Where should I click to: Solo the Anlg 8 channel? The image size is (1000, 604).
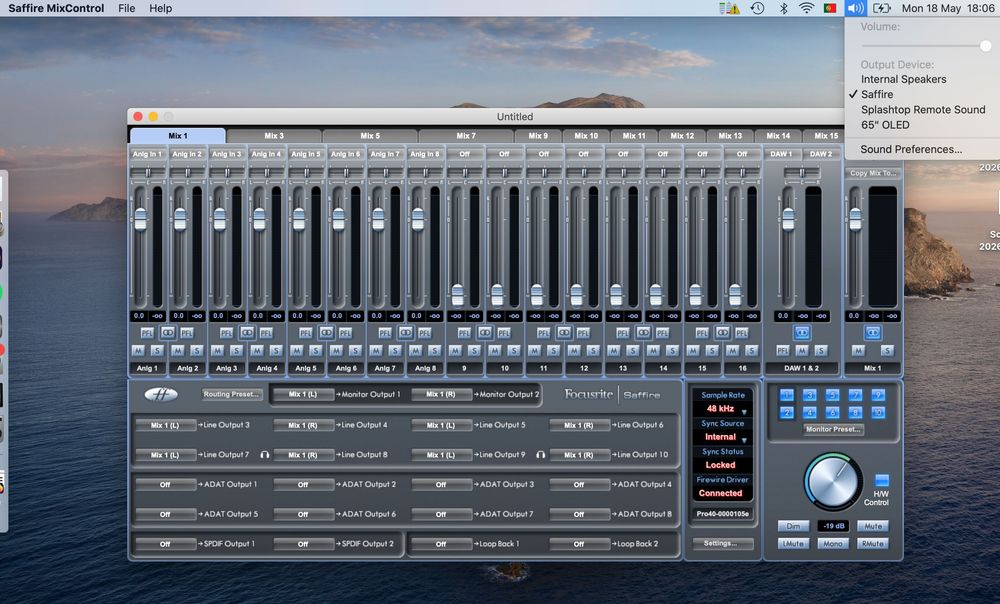point(434,351)
